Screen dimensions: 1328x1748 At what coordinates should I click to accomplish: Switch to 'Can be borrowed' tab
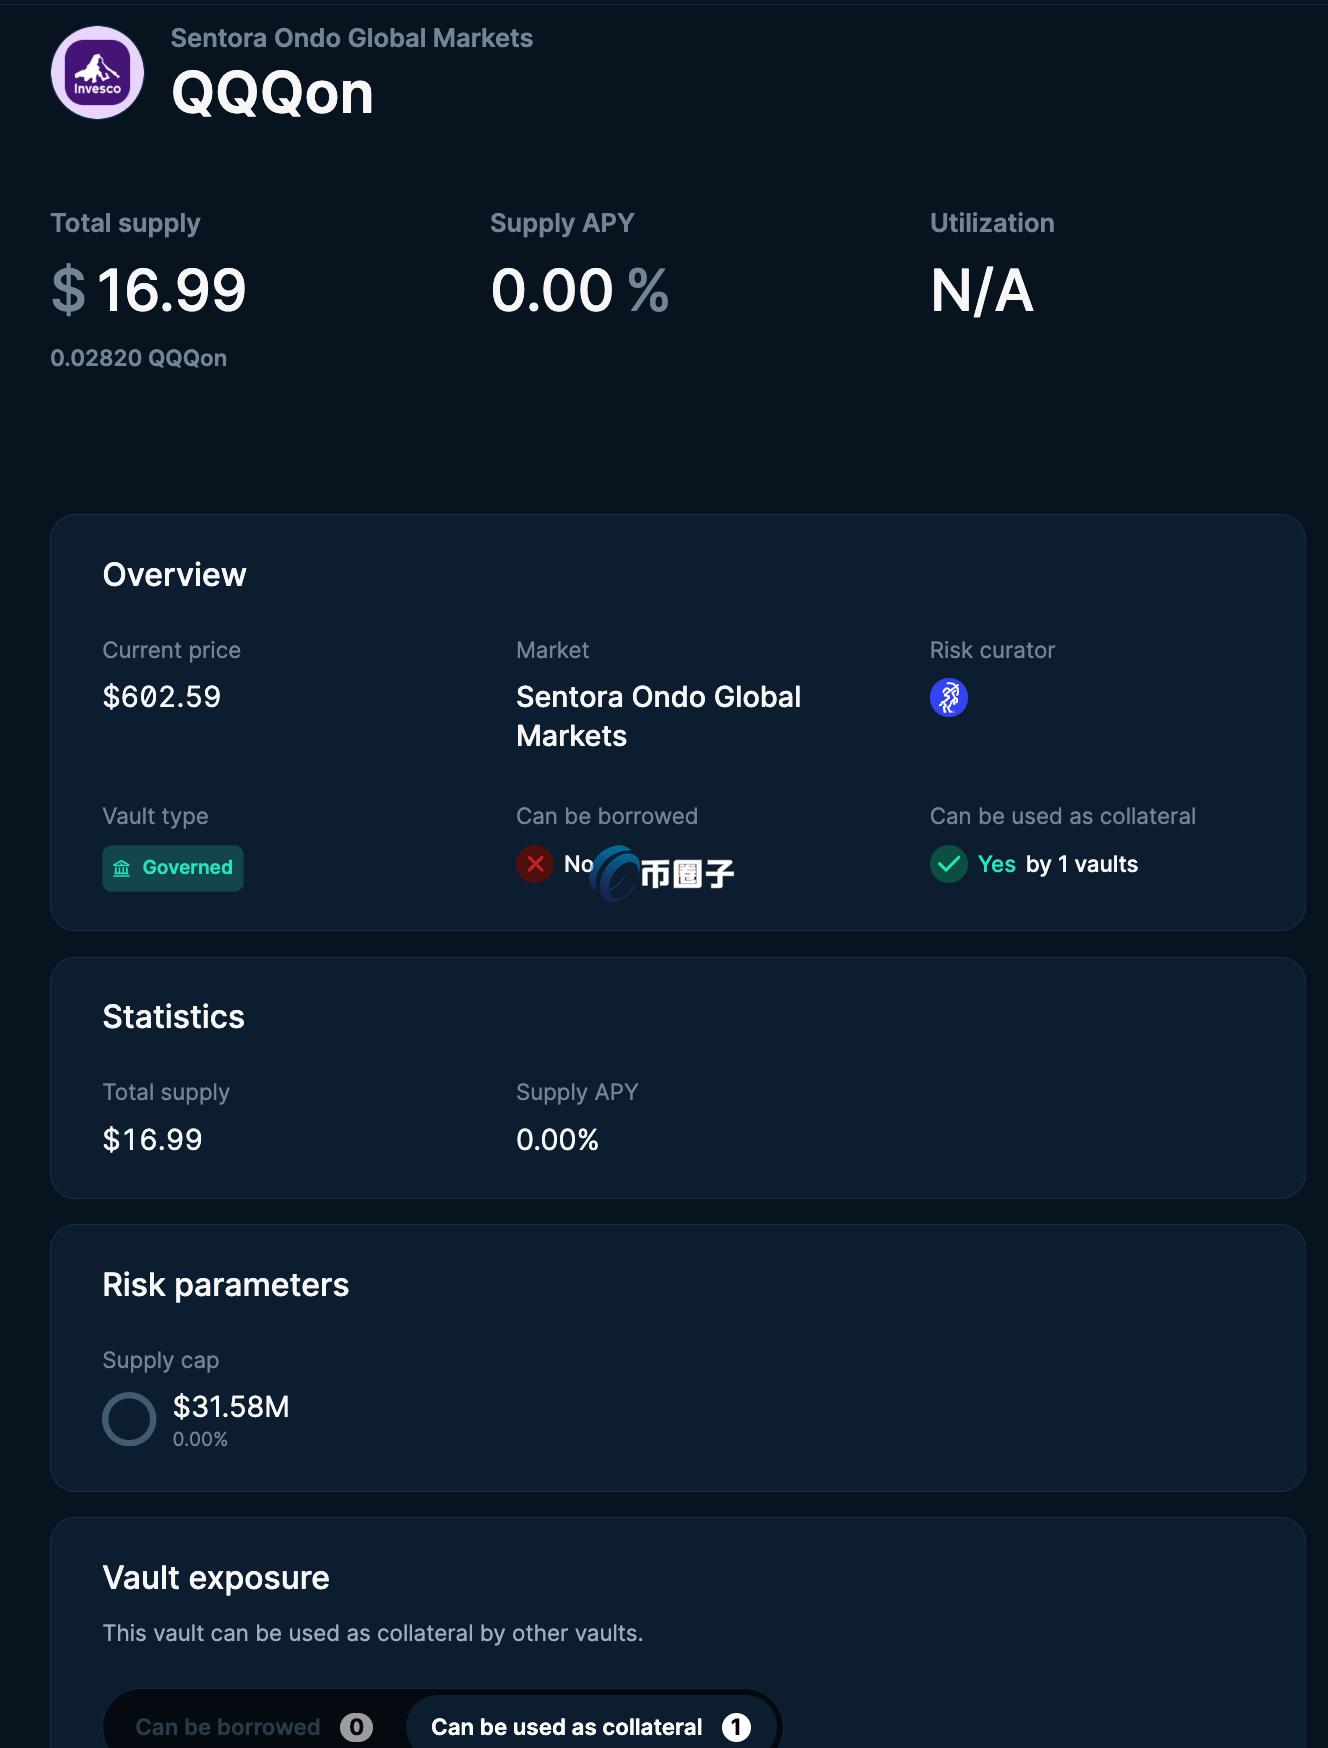pos(228,1727)
